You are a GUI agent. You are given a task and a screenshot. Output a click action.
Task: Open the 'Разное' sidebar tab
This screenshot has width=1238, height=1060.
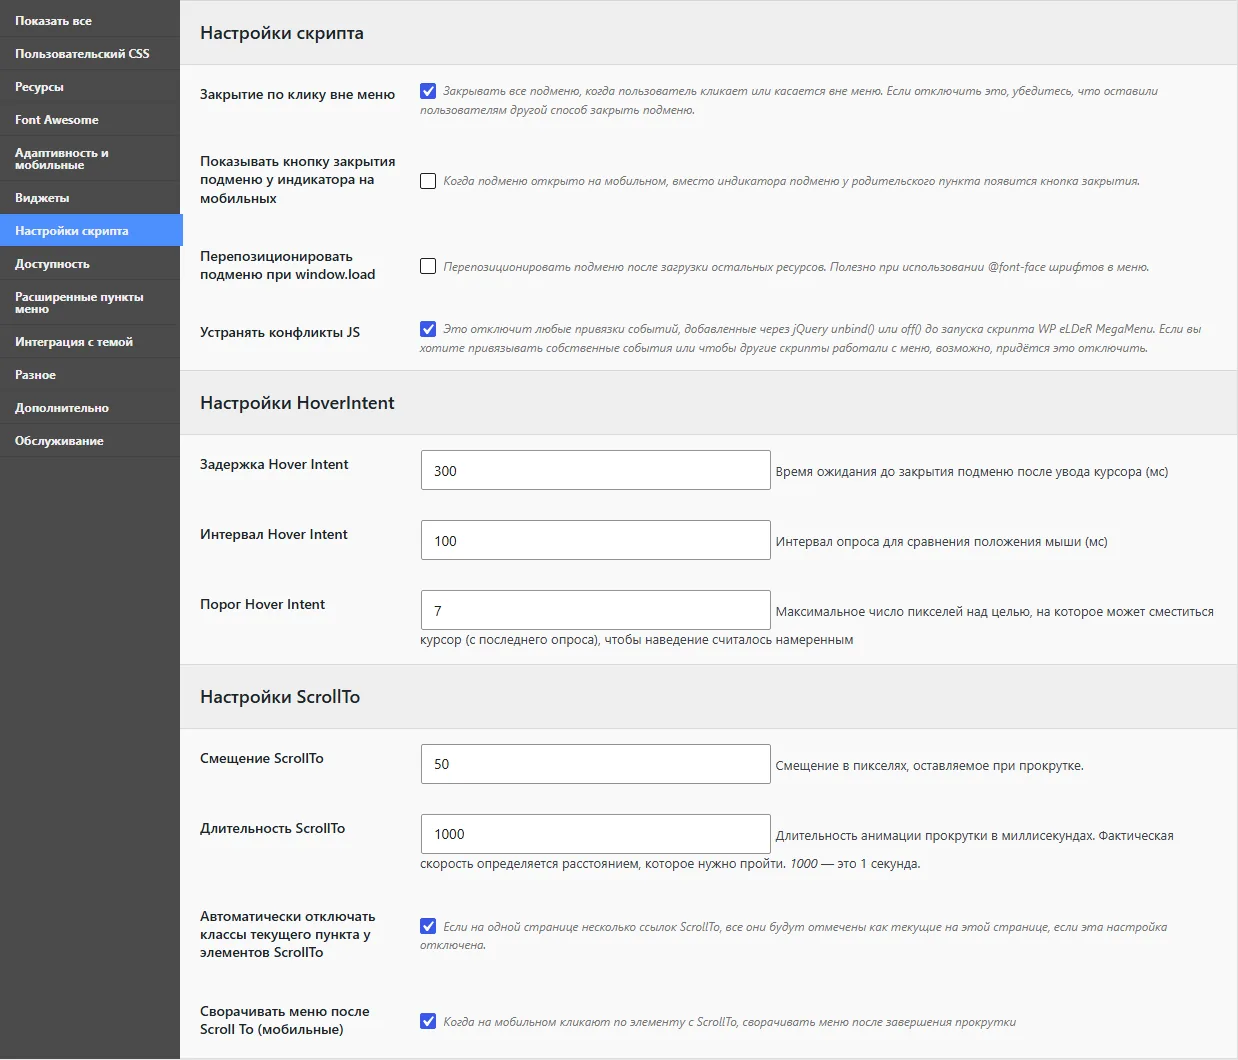[90, 375]
